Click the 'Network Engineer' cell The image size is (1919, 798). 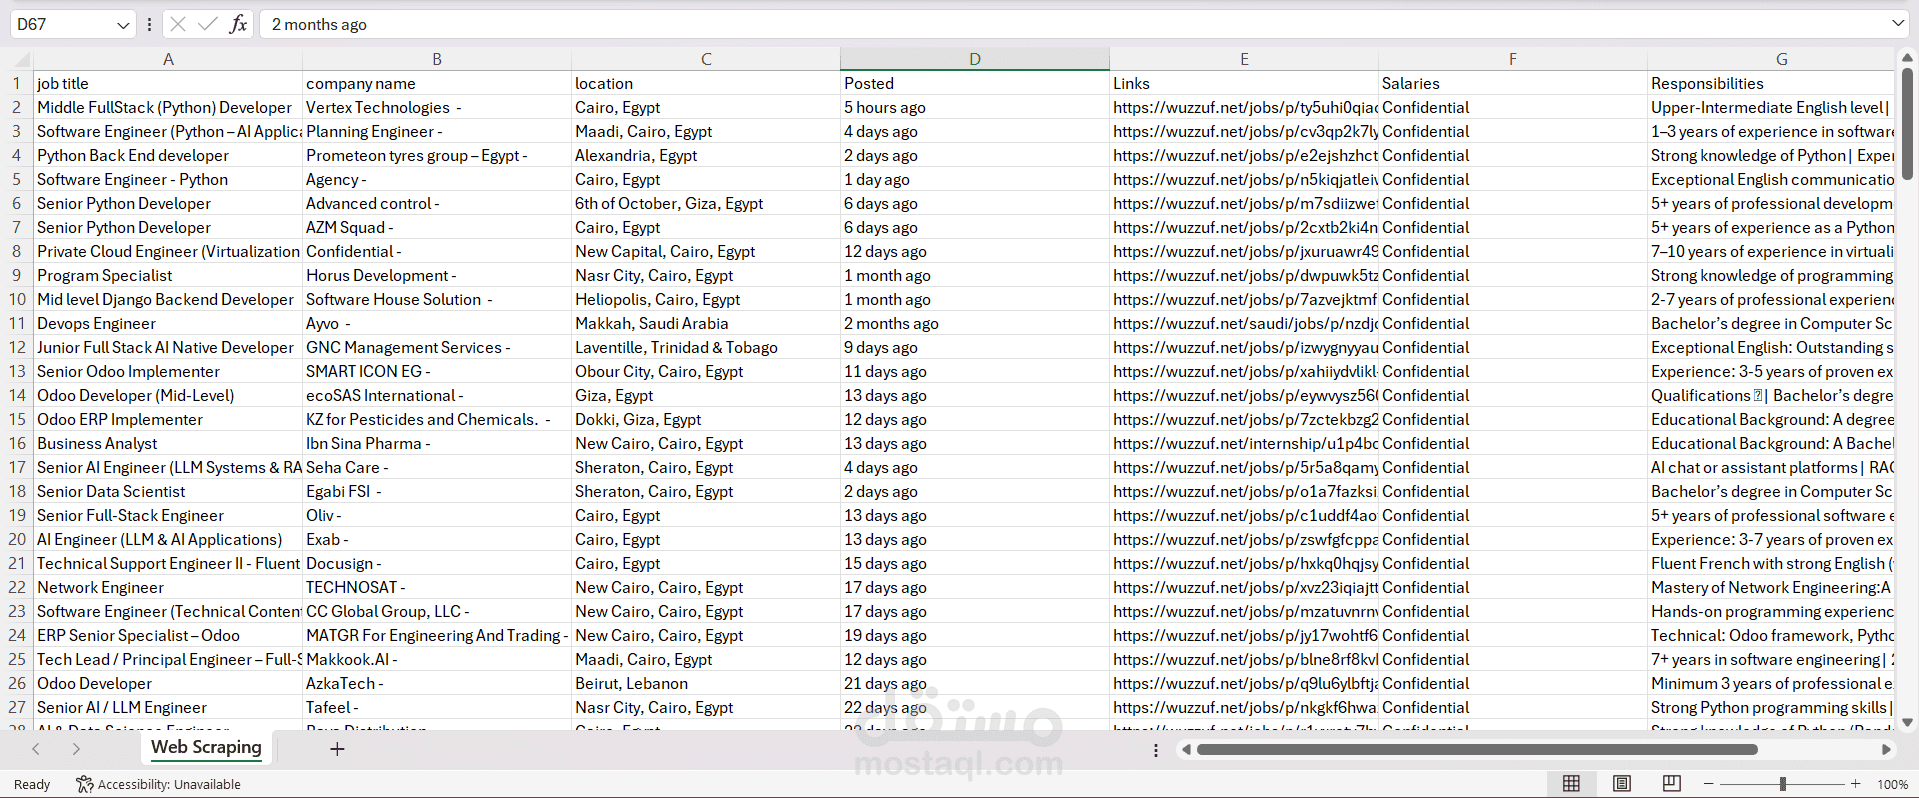coord(168,587)
